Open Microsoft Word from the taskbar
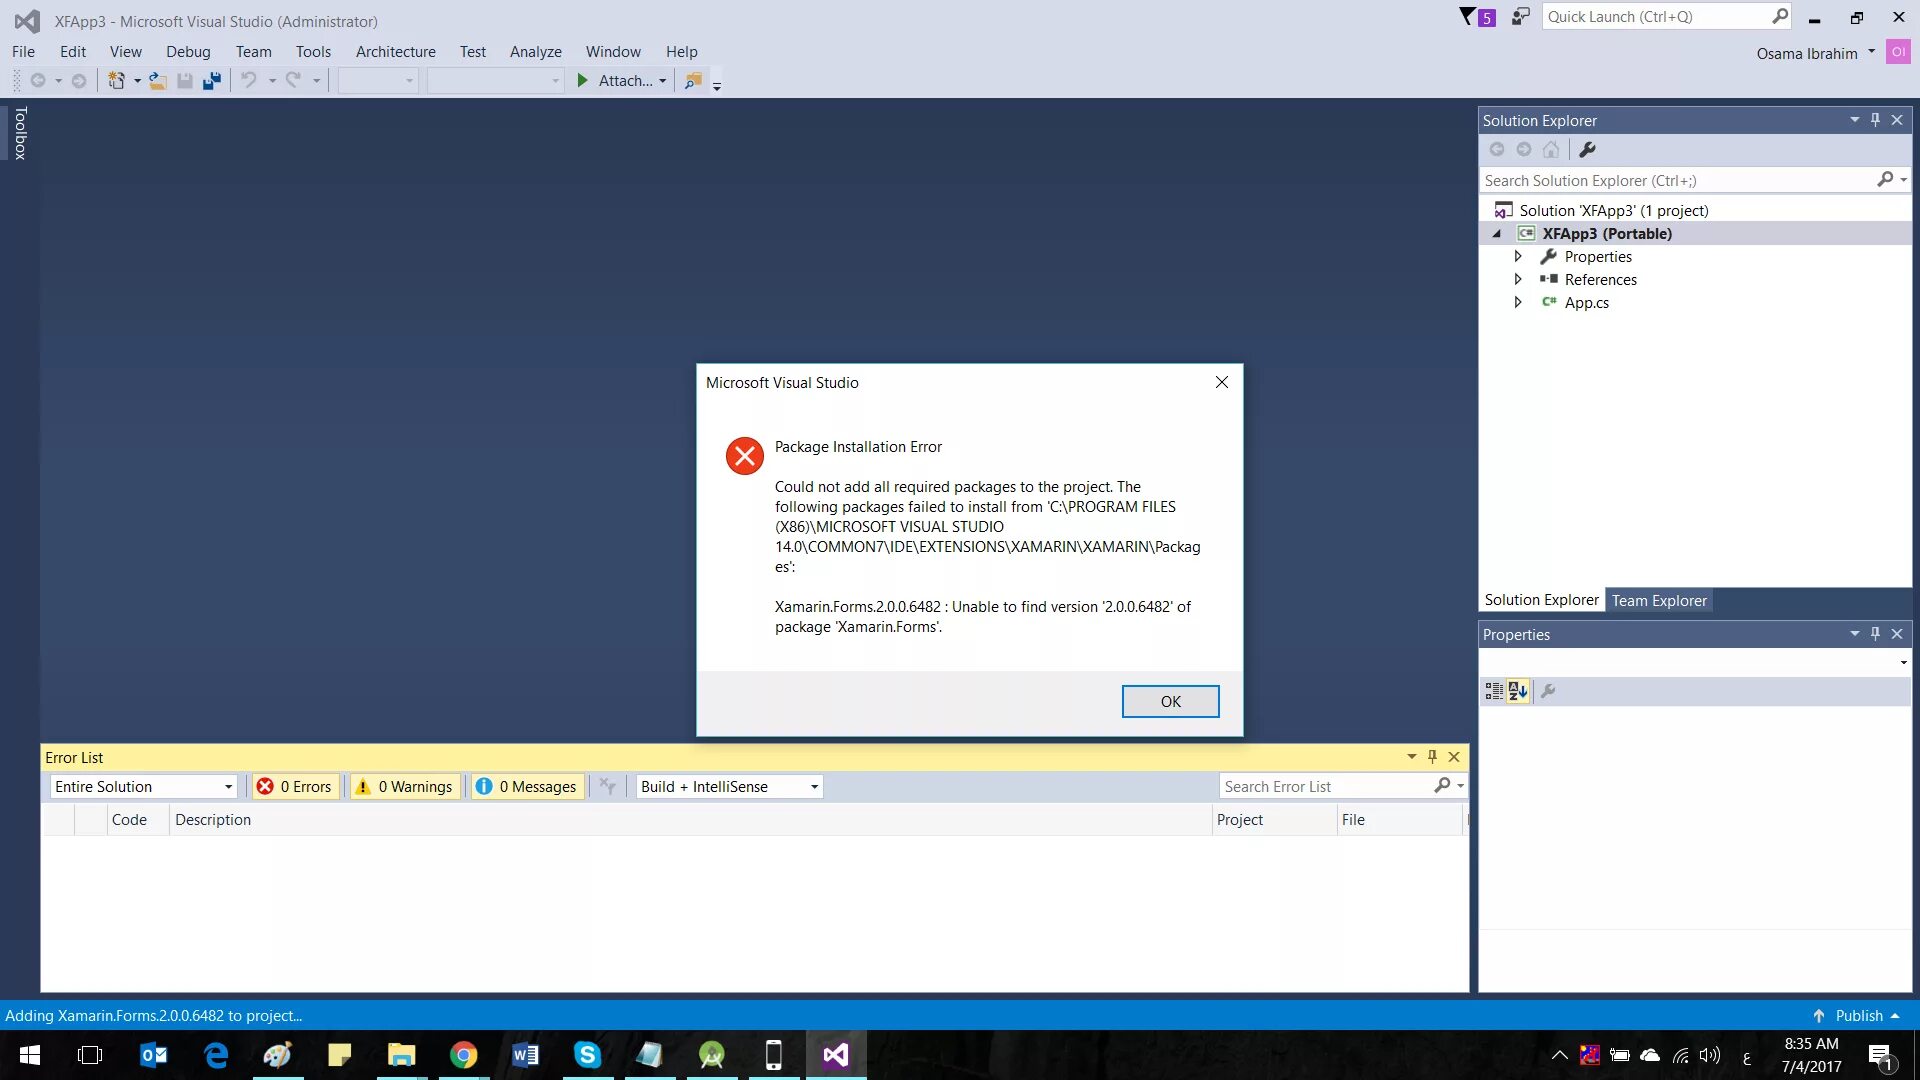 click(x=525, y=1055)
